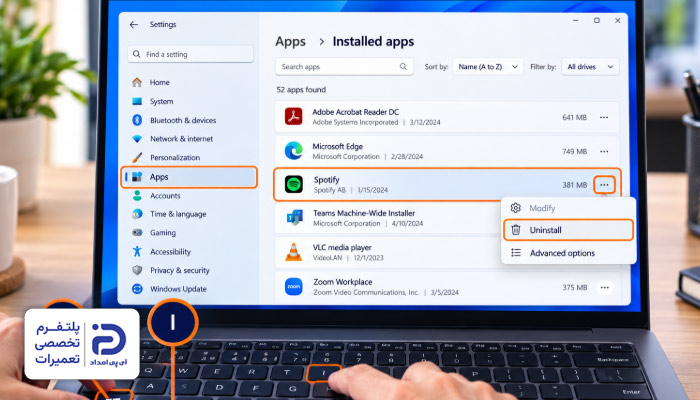Minimize the Settings window
Viewport: 700px width, 400px height.
click(x=576, y=21)
